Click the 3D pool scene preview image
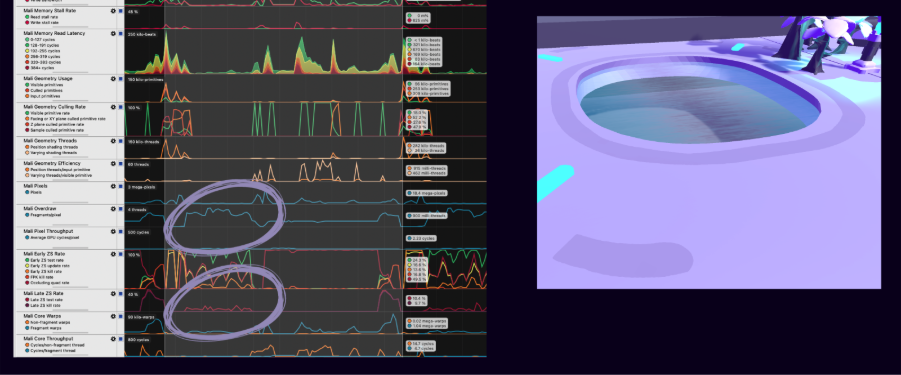 pos(709,152)
